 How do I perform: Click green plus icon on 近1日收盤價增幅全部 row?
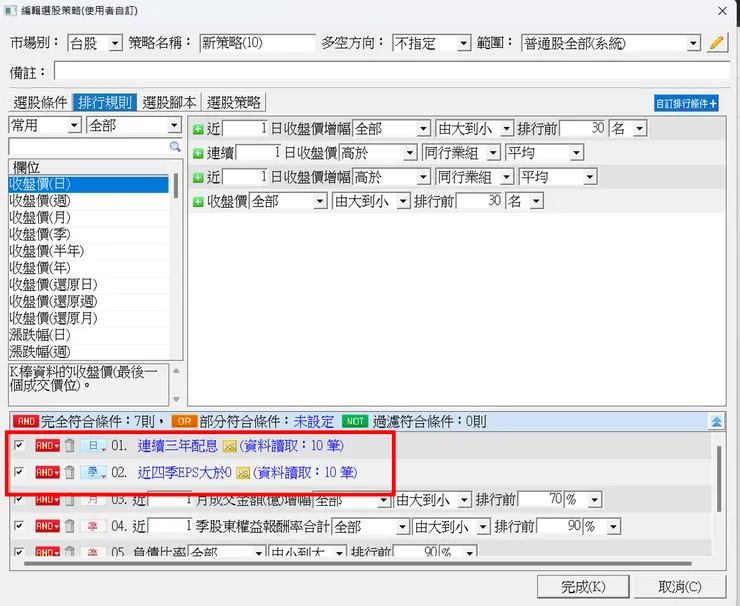[198, 129]
